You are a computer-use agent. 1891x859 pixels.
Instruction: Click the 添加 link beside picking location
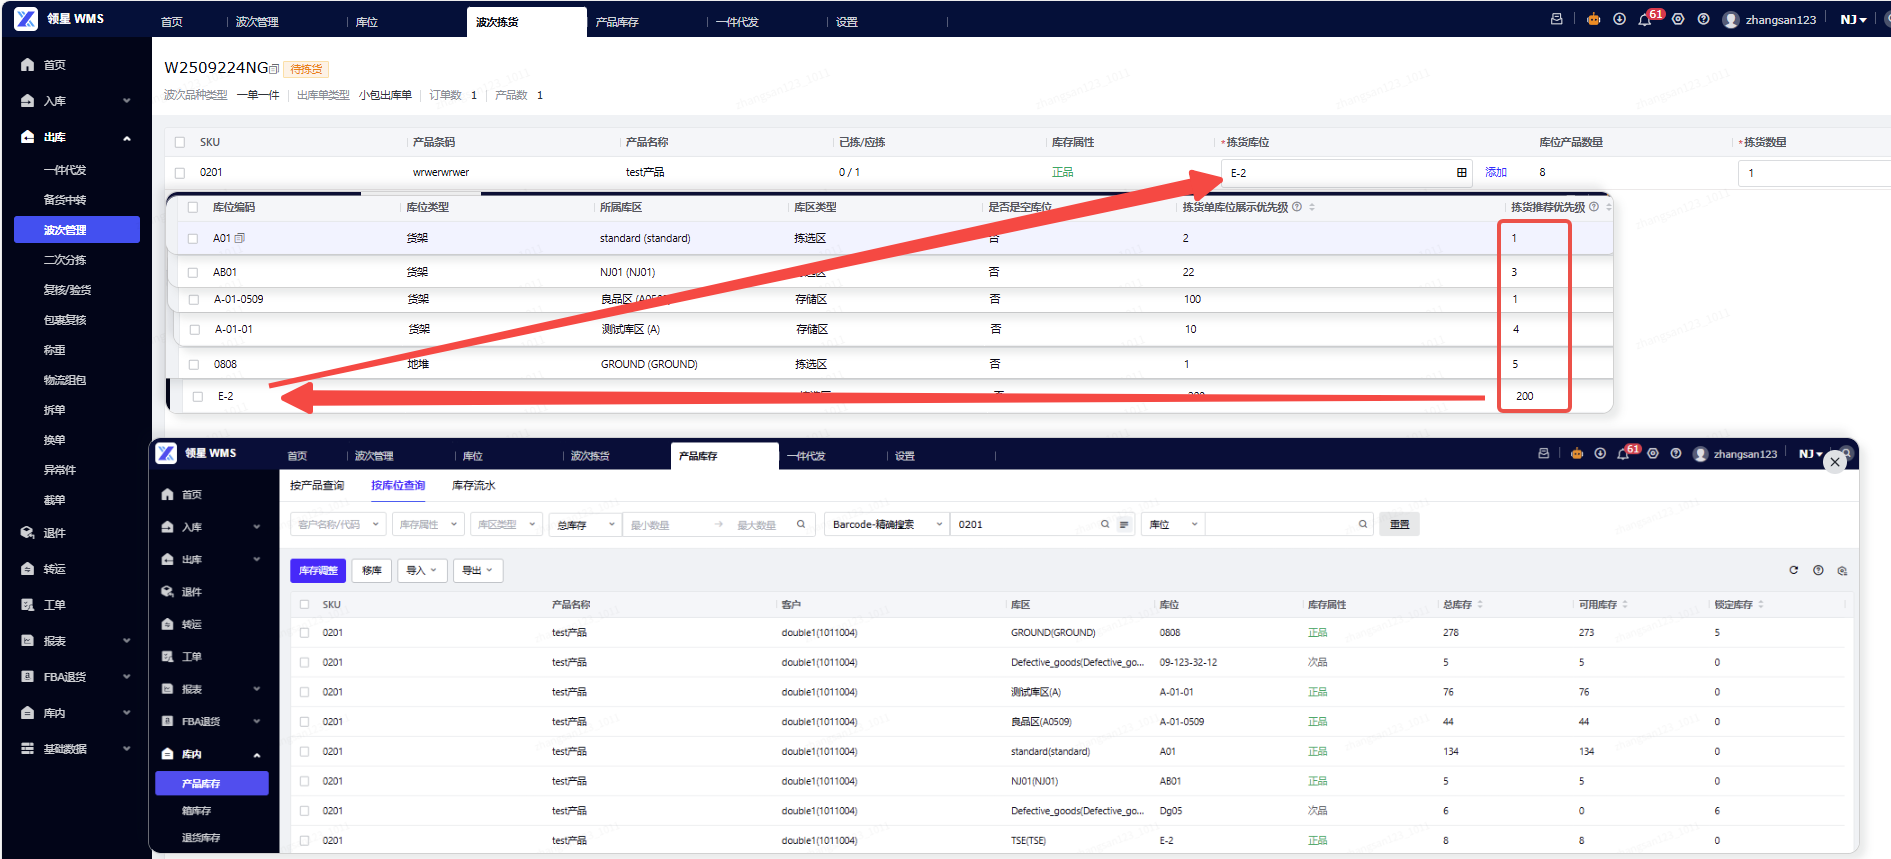tap(1495, 172)
